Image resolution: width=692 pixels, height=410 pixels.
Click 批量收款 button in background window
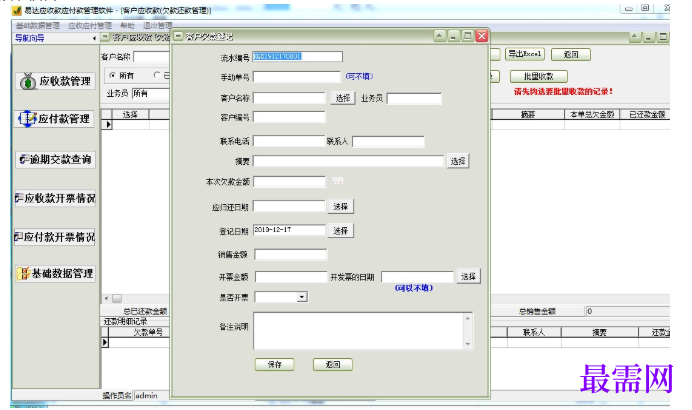click(x=538, y=76)
